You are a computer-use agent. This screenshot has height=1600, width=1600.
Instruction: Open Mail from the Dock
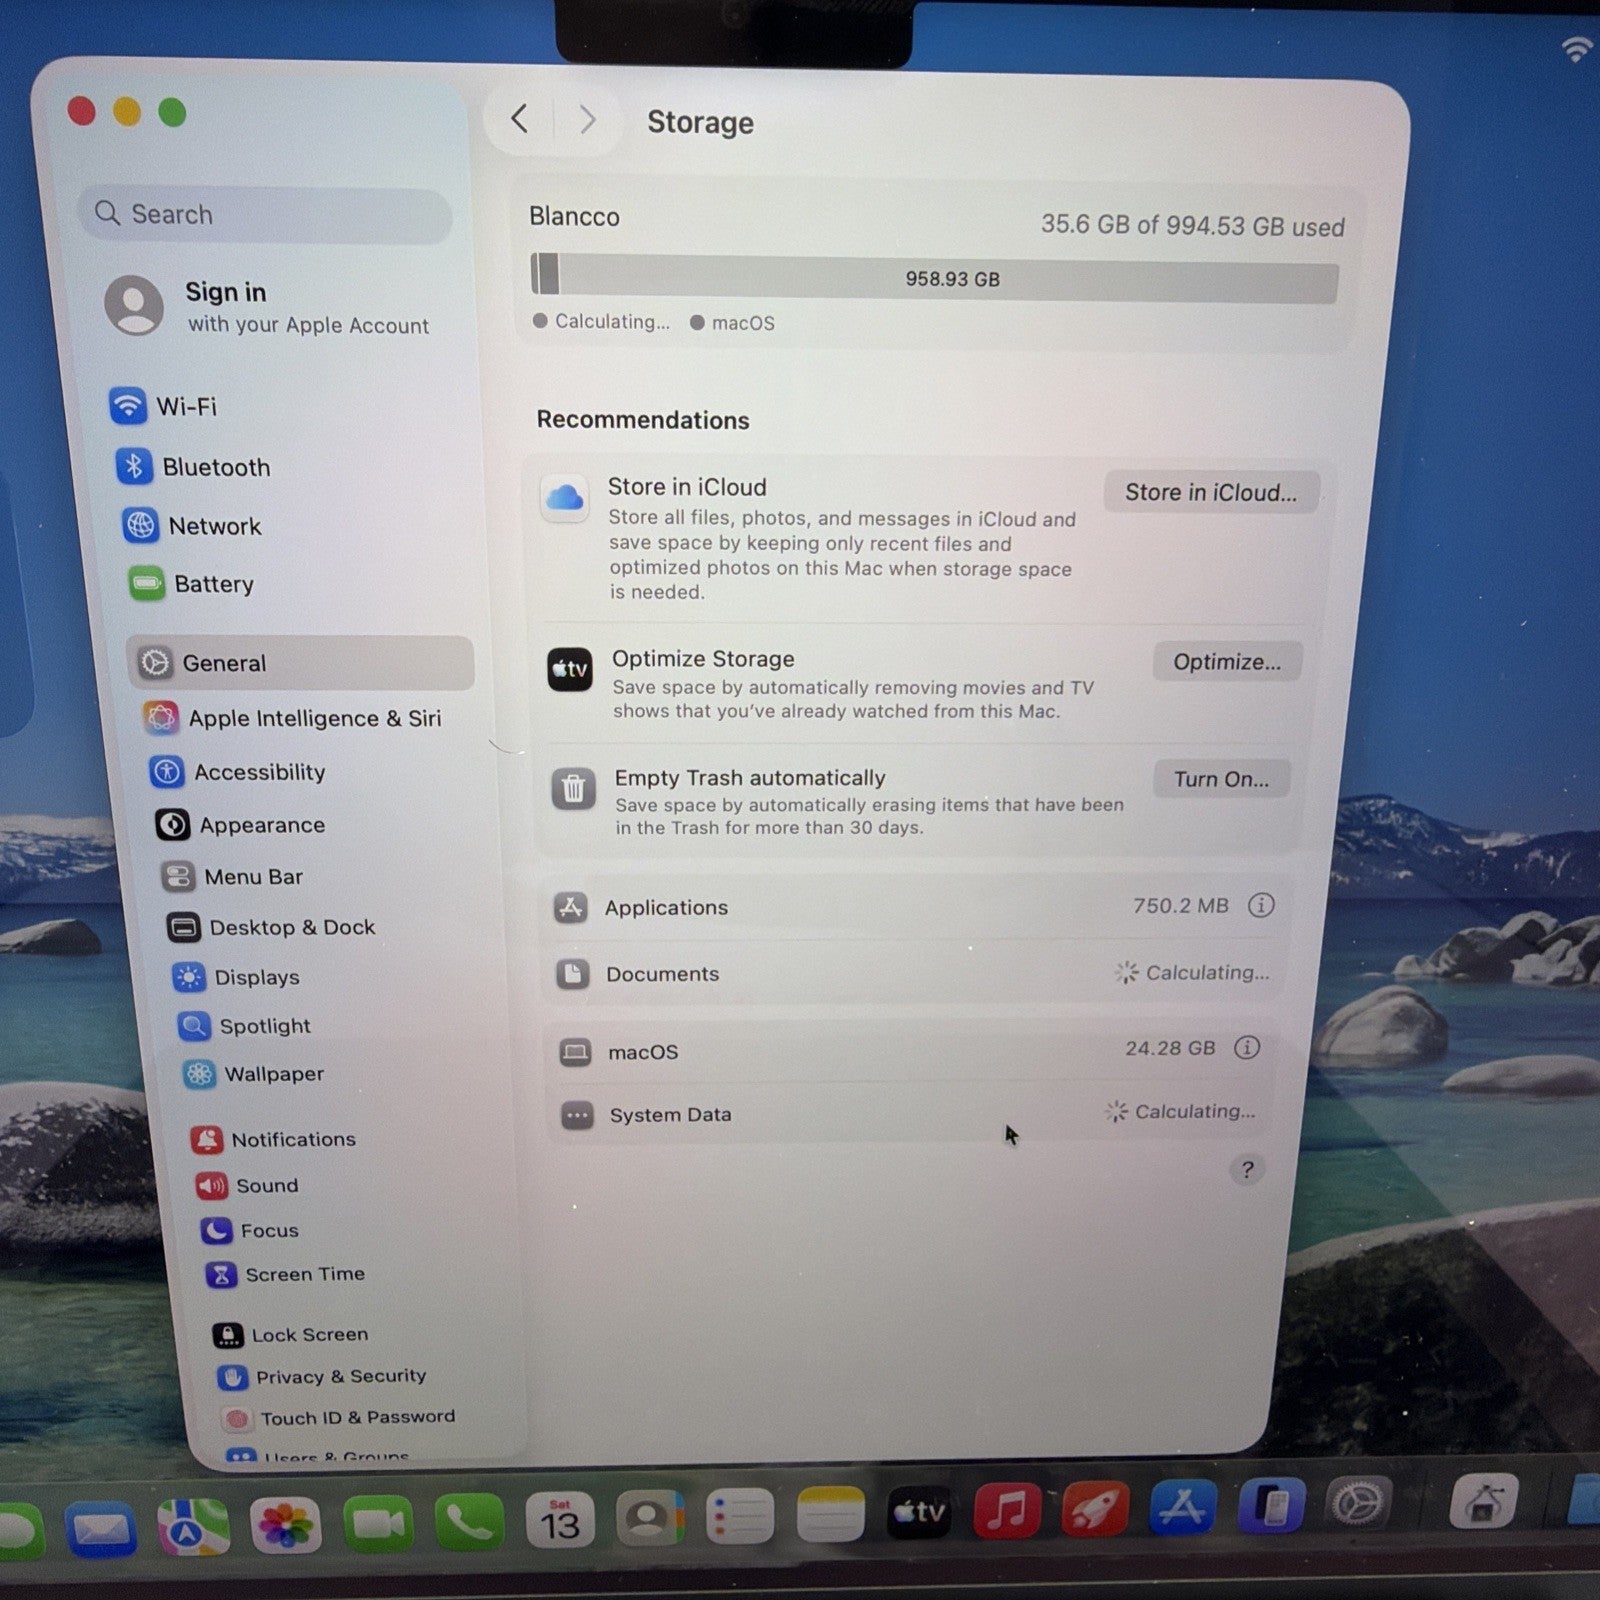click(x=100, y=1527)
